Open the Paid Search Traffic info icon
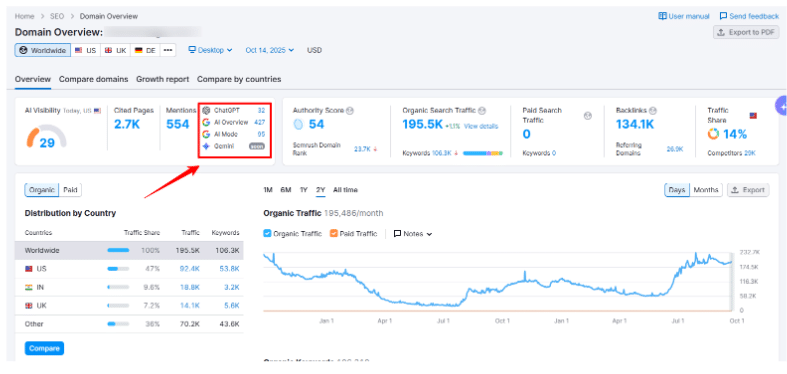Viewport: 787px width, 374px height. click(x=588, y=116)
